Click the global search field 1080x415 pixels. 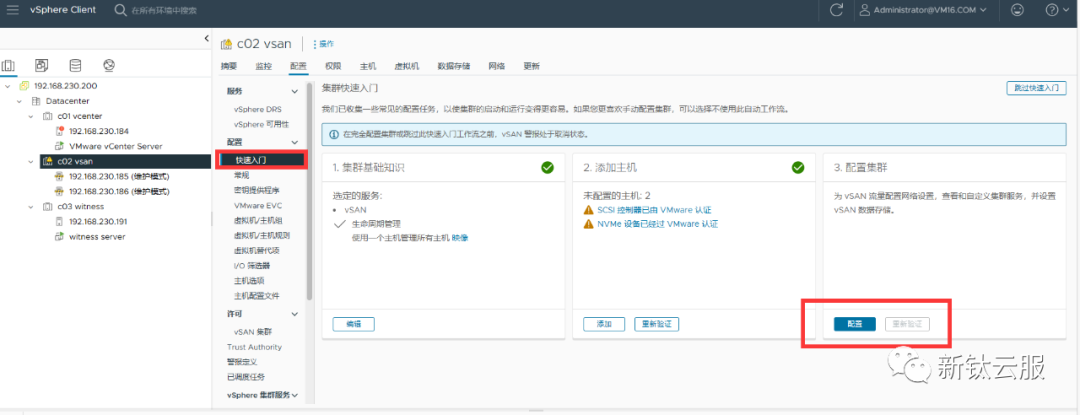(165, 10)
